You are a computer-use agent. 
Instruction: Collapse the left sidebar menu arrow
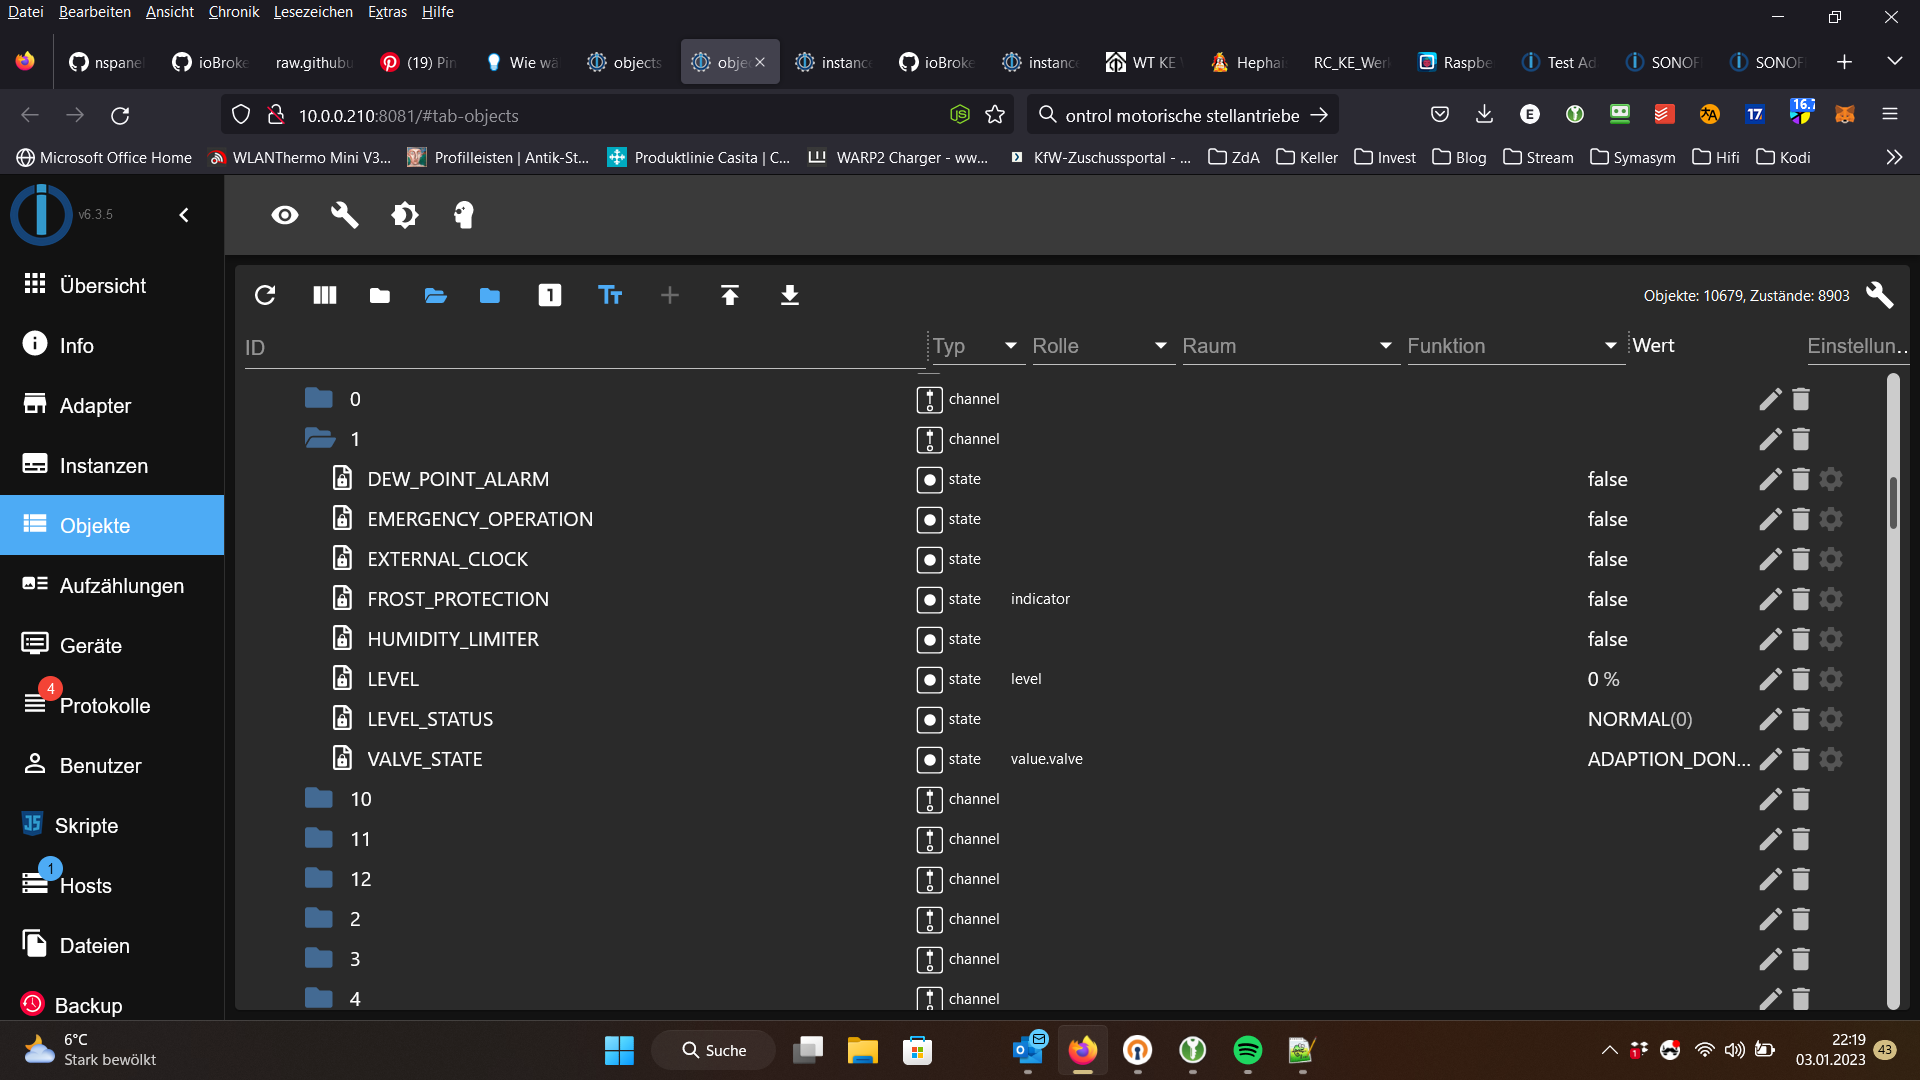coord(184,215)
